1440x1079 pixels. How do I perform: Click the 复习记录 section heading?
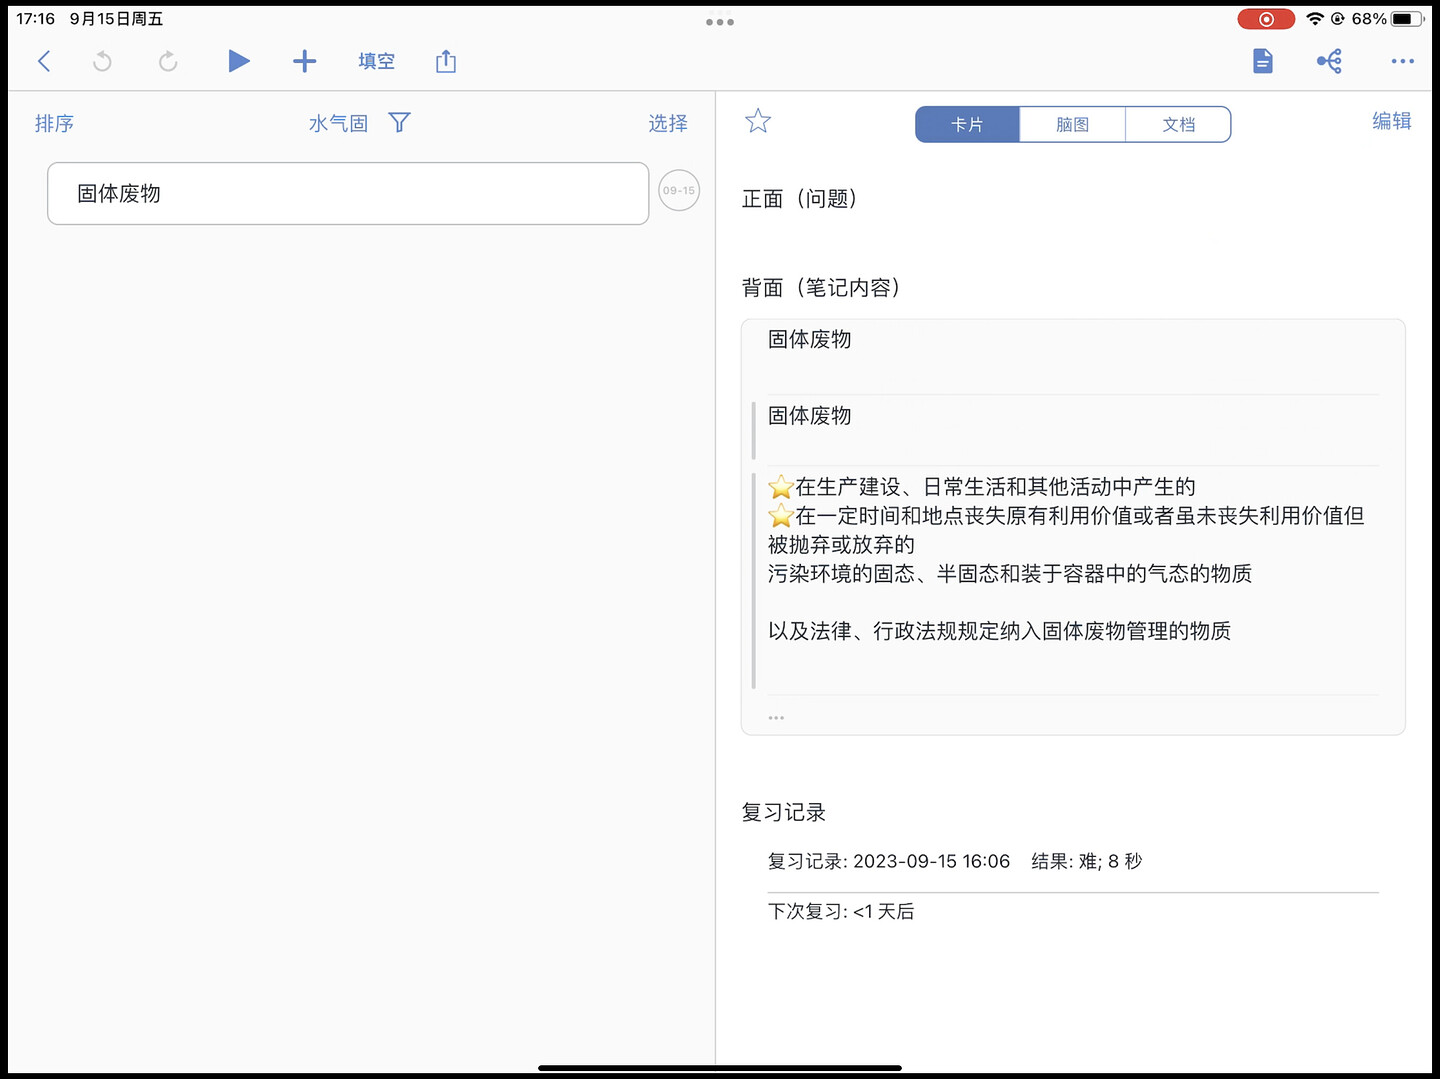click(x=784, y=812)
